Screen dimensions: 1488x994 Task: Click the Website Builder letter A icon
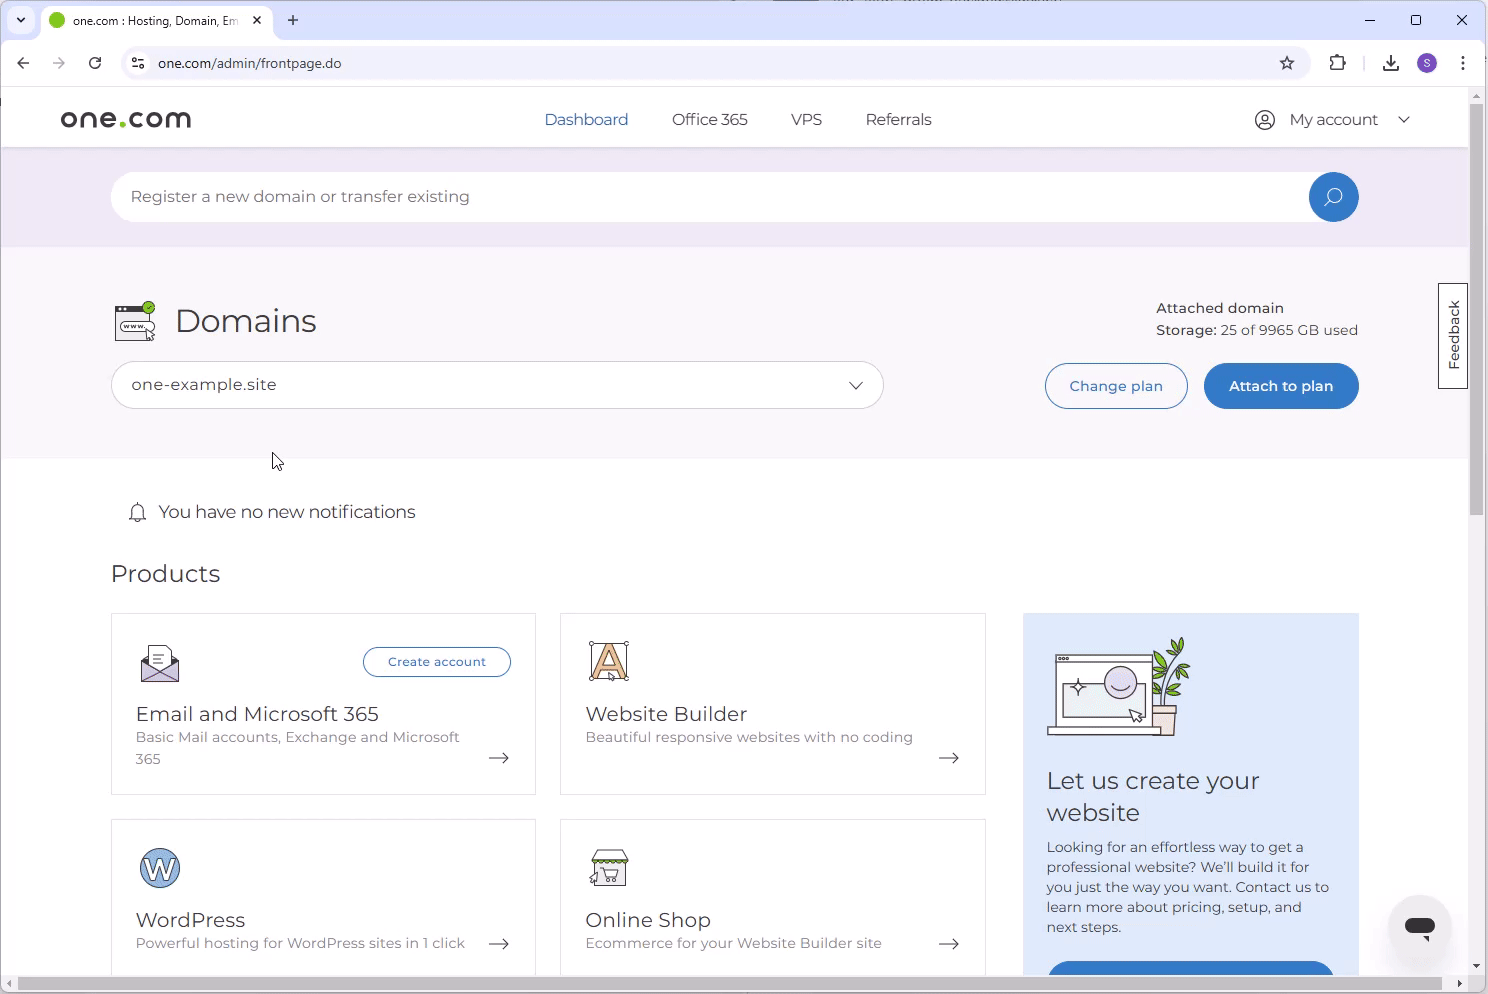click(608, 660)
